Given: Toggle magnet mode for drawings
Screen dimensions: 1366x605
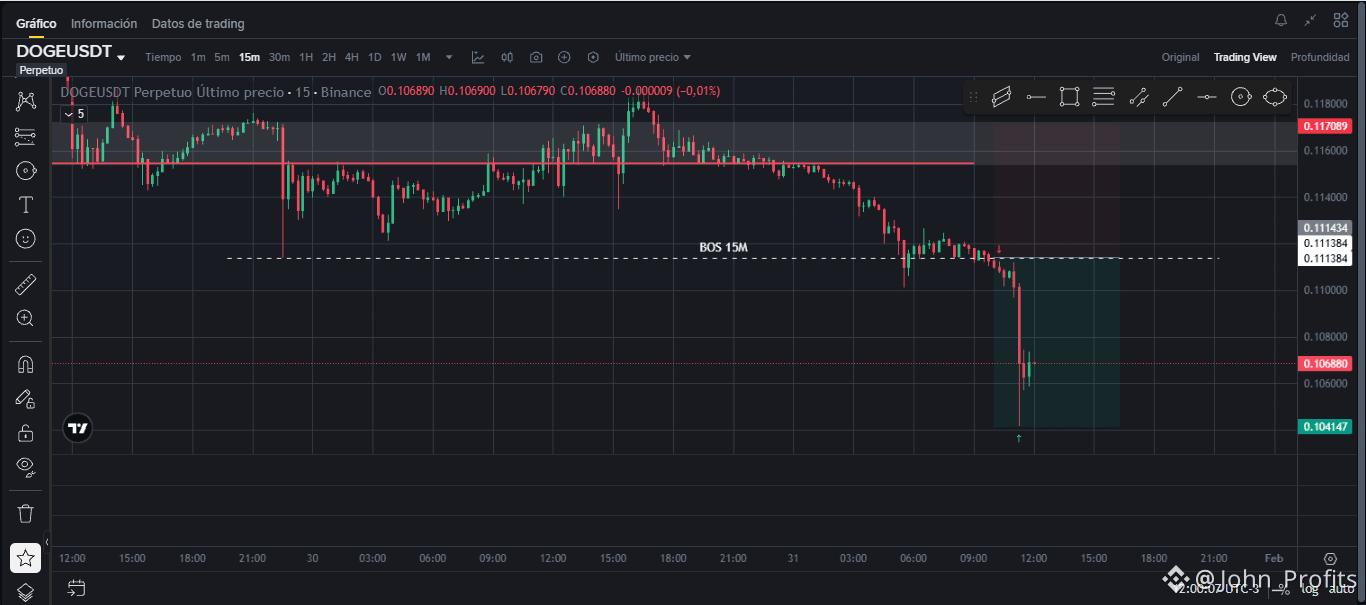Looking at the screenshot, I should tap(26, 364).
